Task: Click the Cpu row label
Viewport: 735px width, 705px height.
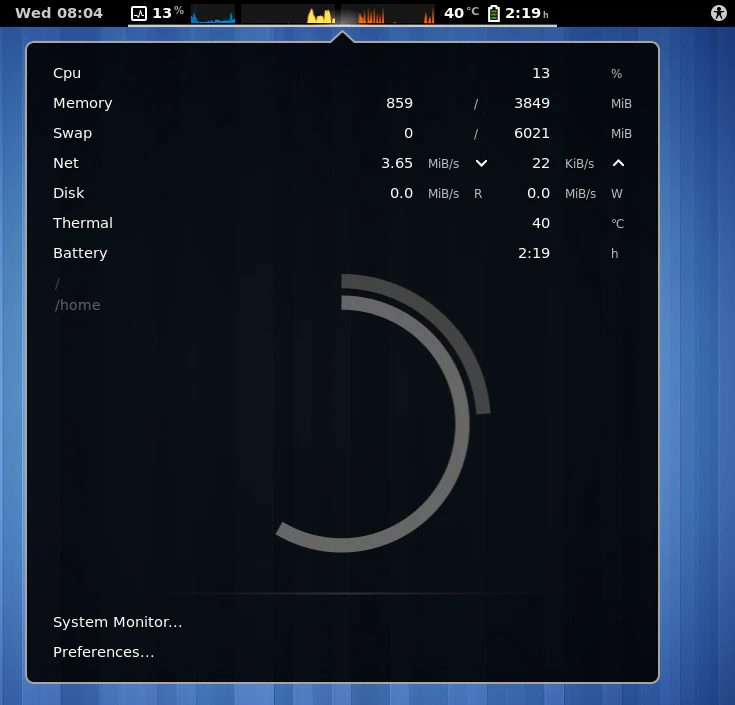Action: tap(67, 73)
